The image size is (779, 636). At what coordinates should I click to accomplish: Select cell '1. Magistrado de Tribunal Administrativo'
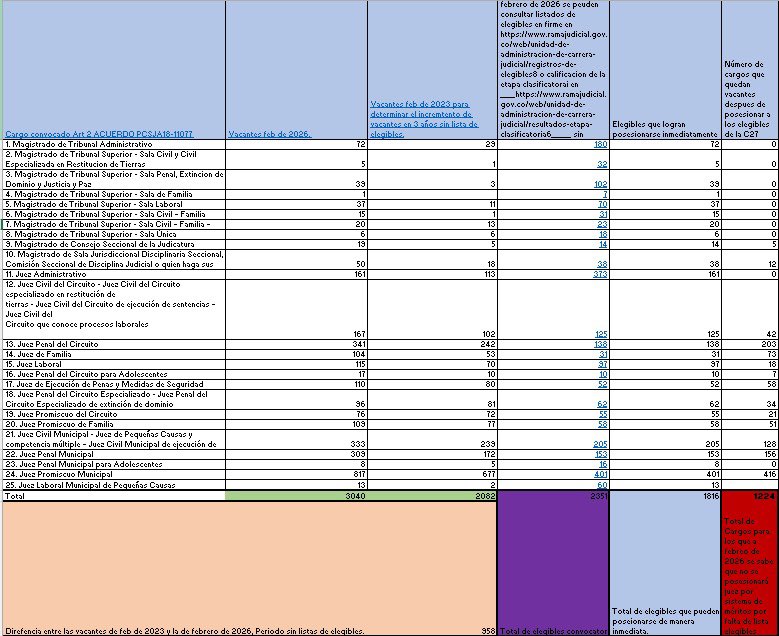[114, 145]
